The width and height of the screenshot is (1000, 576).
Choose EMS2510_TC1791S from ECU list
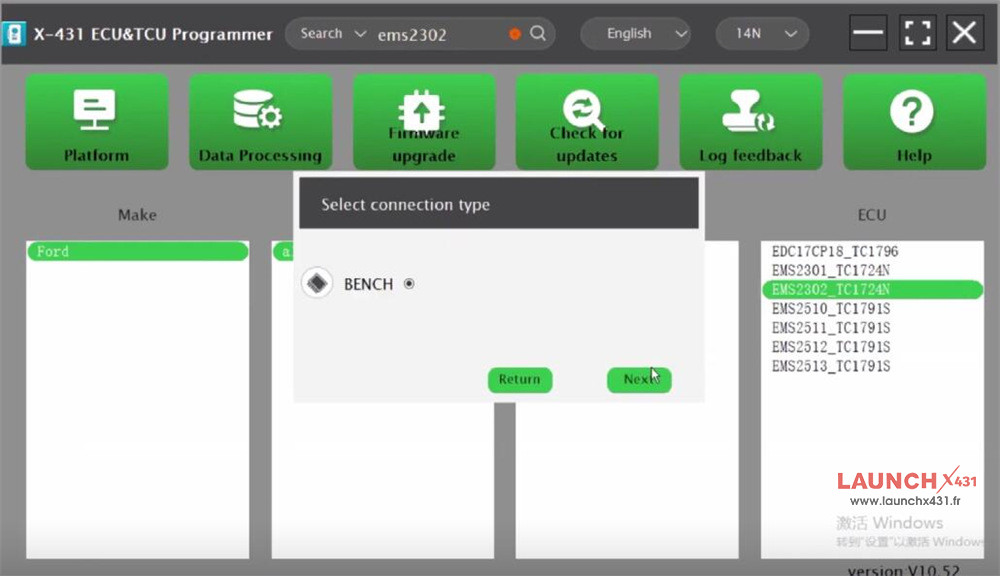pyautogui.click(x=830, y=309)
